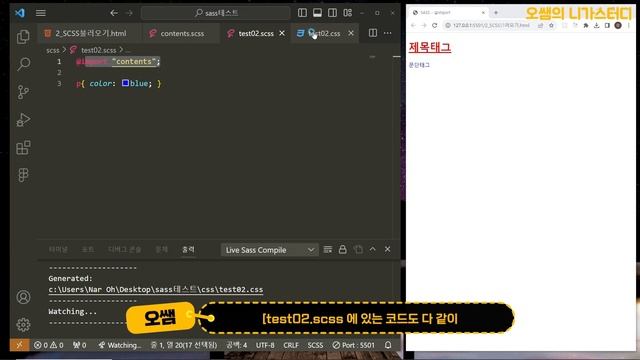
Task: Close the test02.css tab
Action: click(x=351, y=33)
